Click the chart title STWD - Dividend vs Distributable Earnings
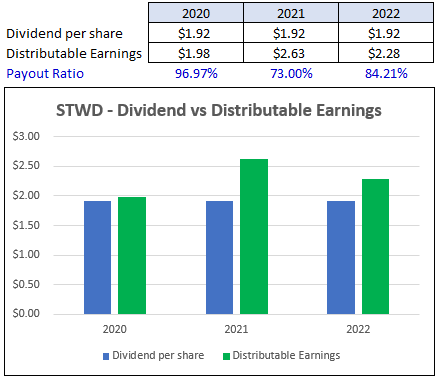 pyautogui.click(x=219, y=110)
